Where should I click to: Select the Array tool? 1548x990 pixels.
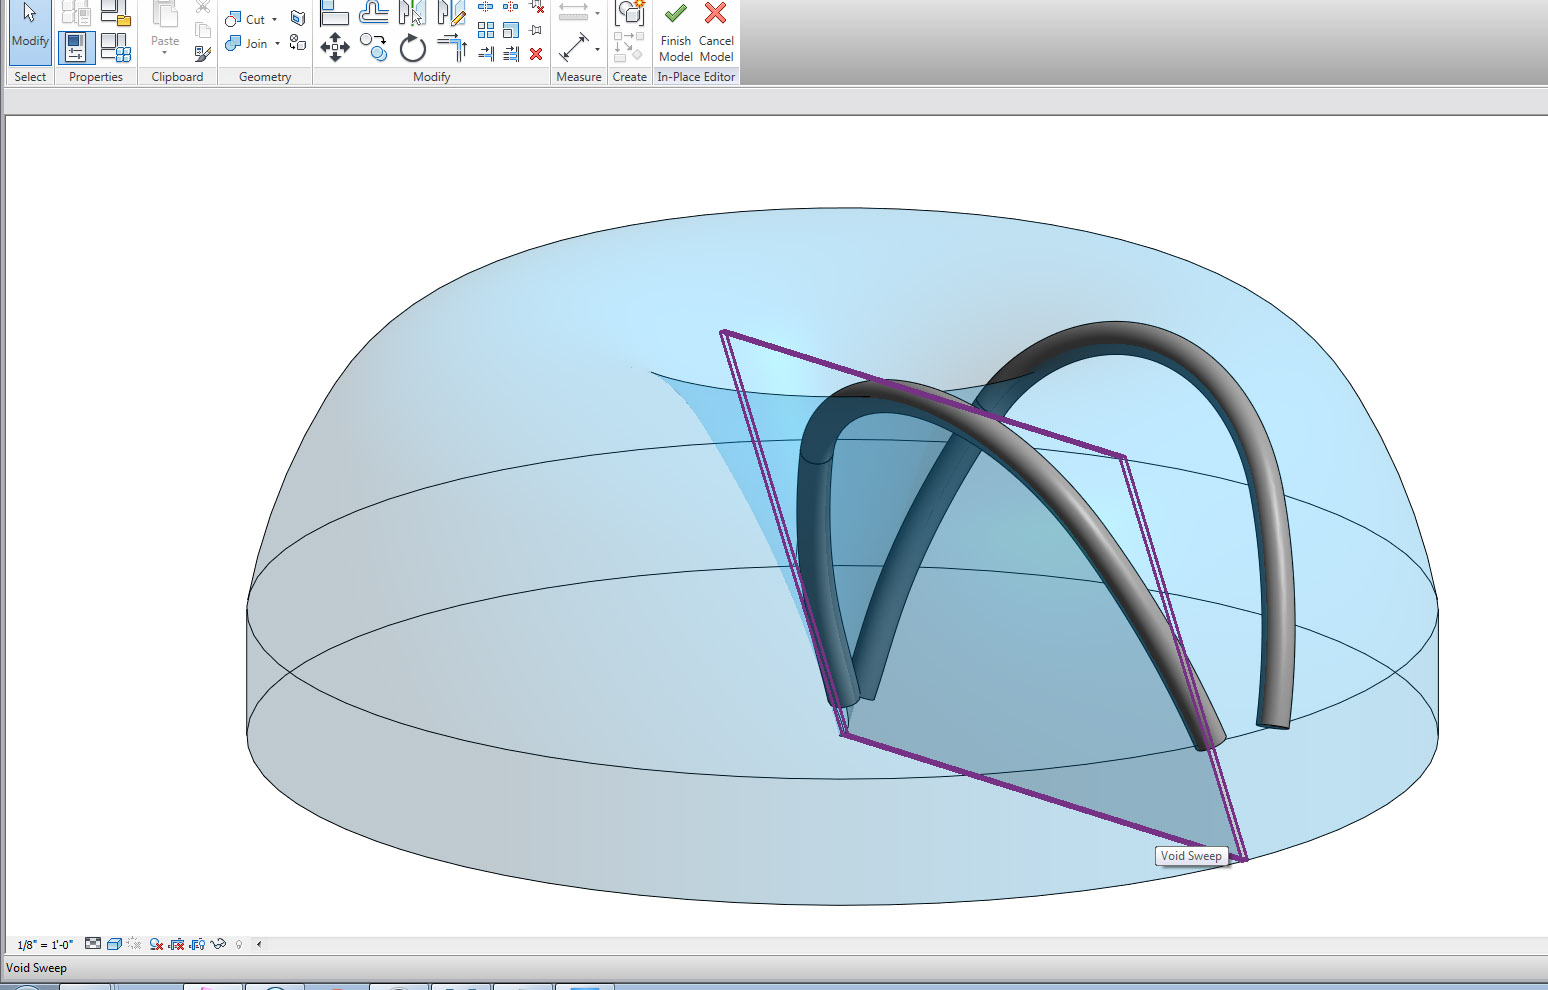coord(486,31)
